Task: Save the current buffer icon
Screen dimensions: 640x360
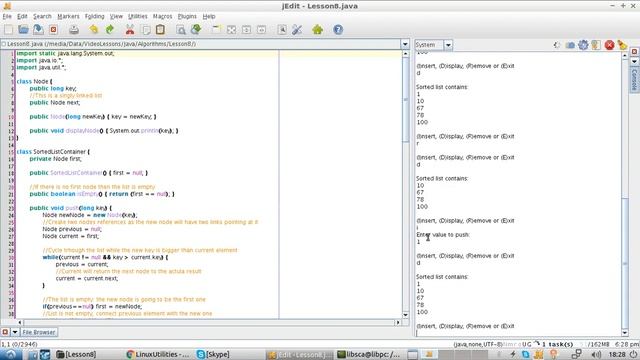Action: pyautogui.click(x=38, y=29)
